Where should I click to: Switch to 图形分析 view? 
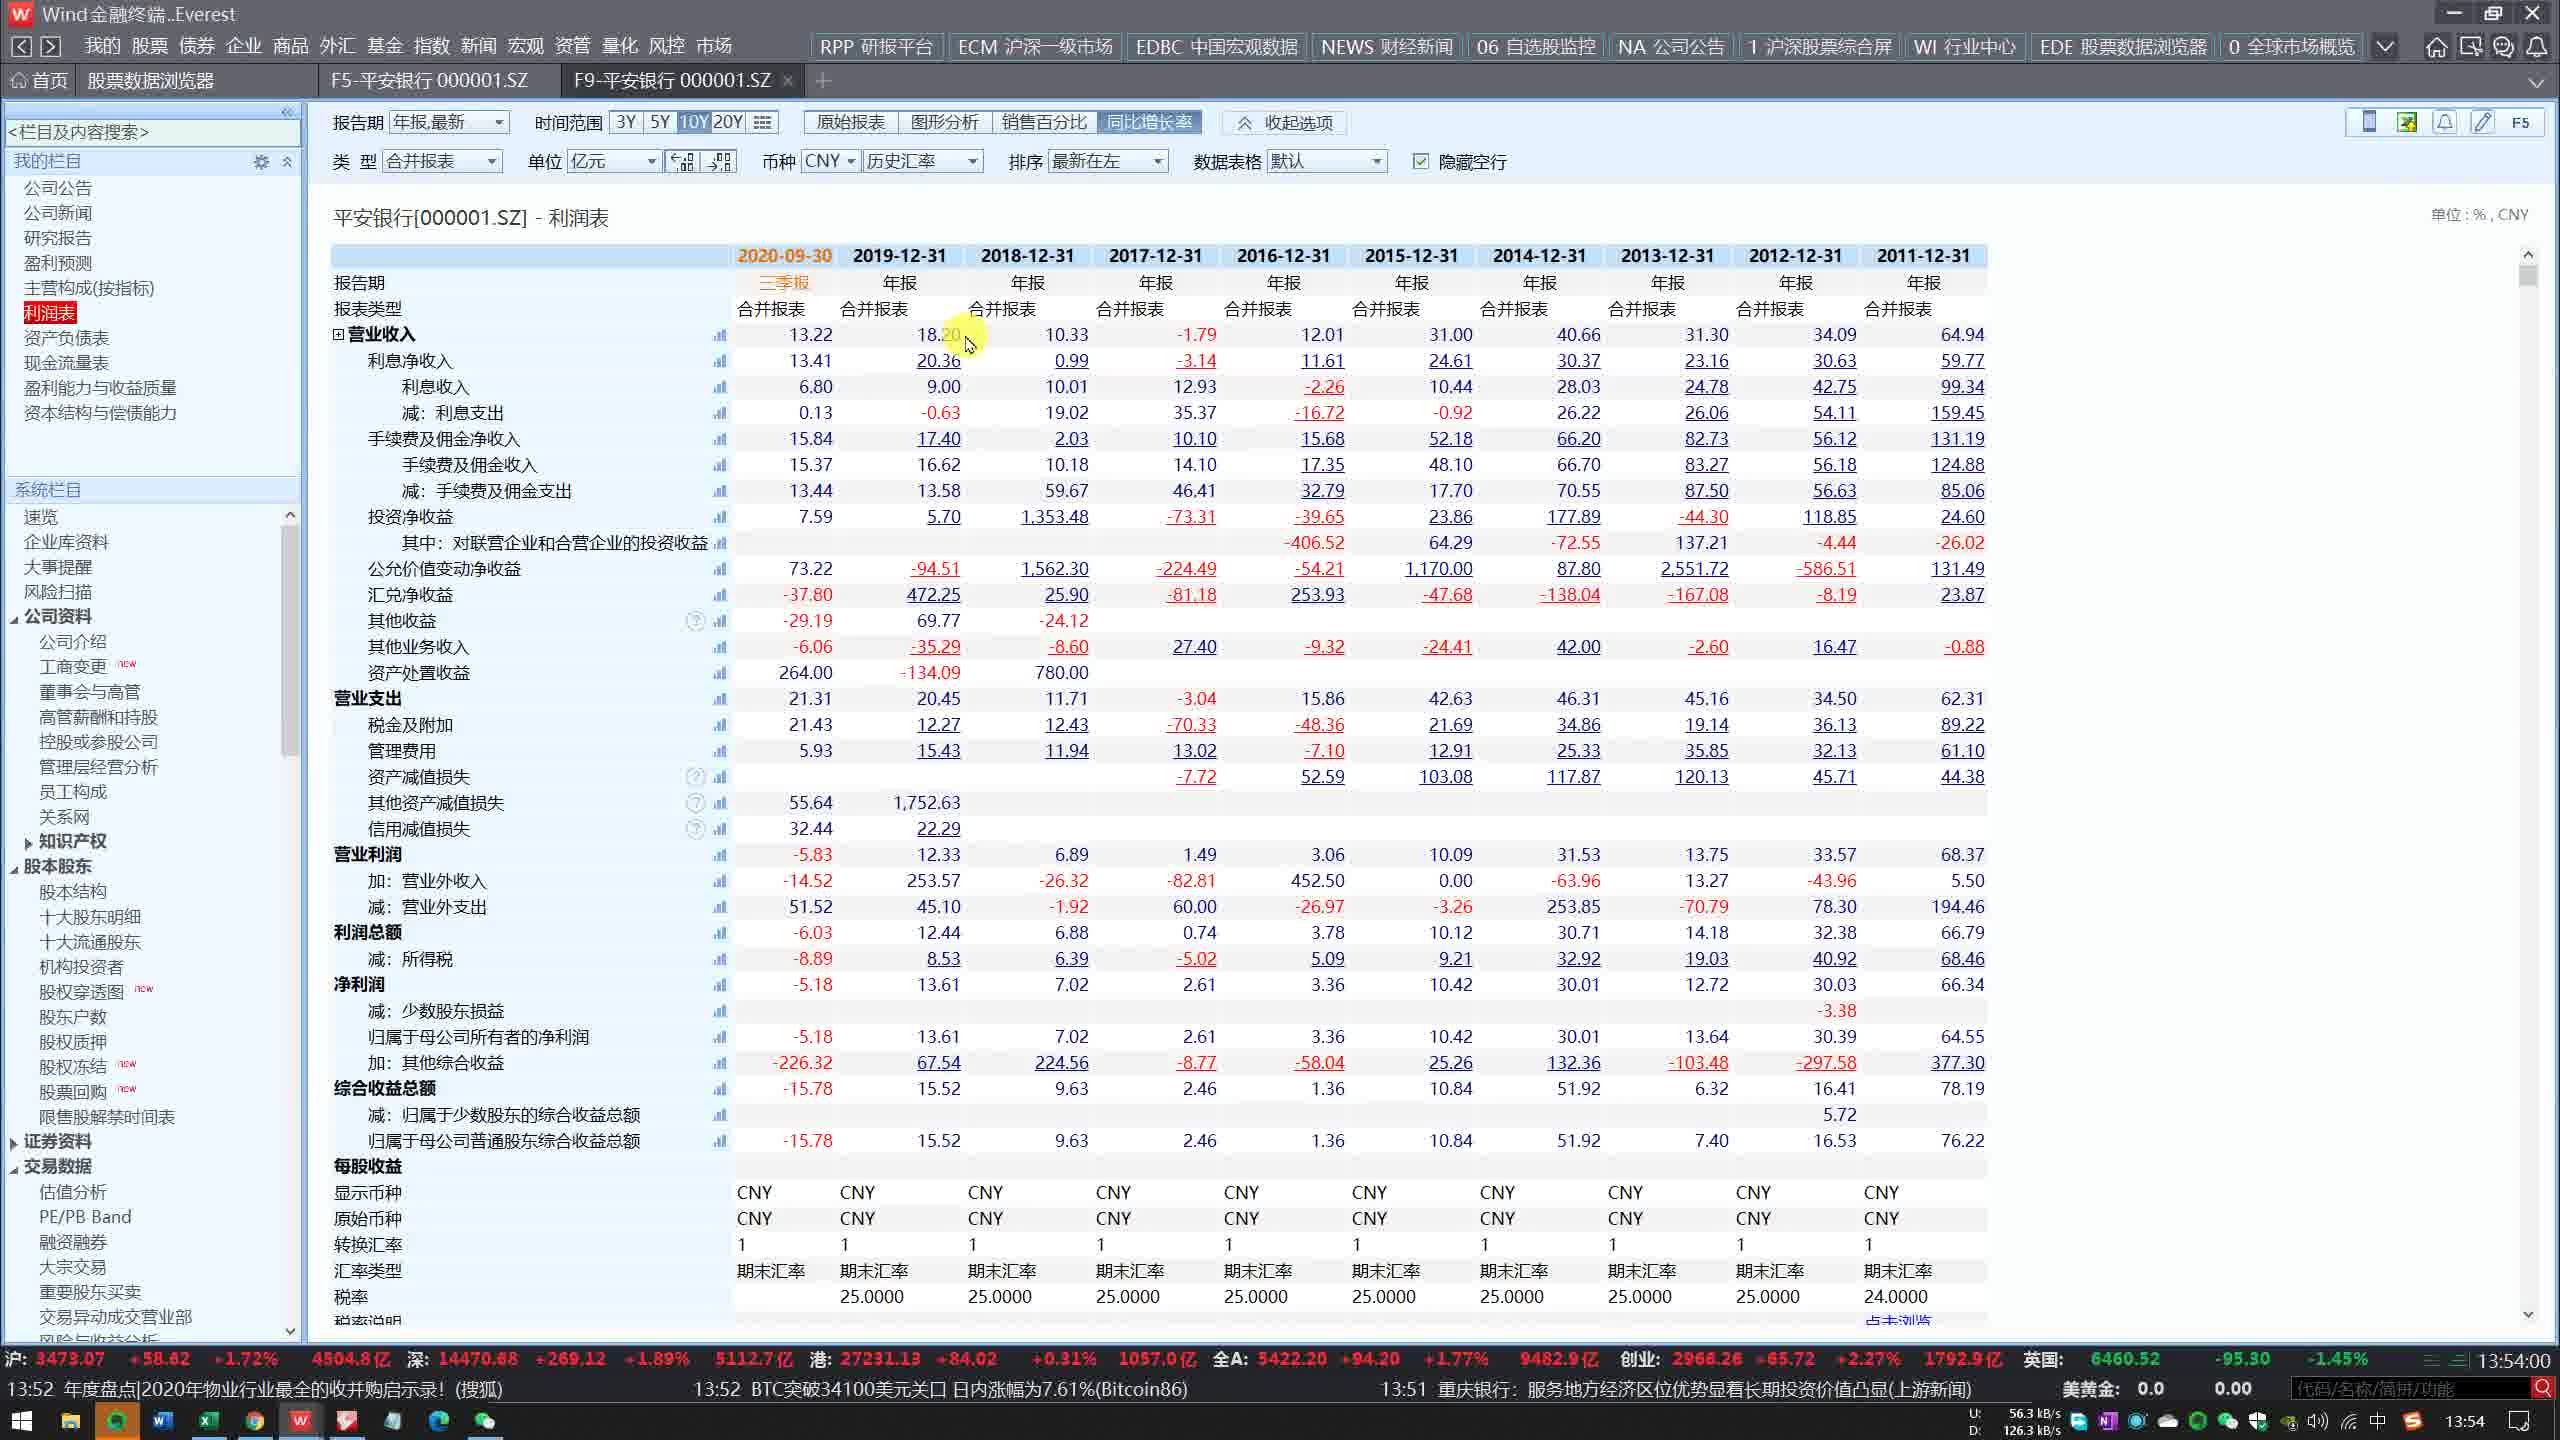(944, 122)
